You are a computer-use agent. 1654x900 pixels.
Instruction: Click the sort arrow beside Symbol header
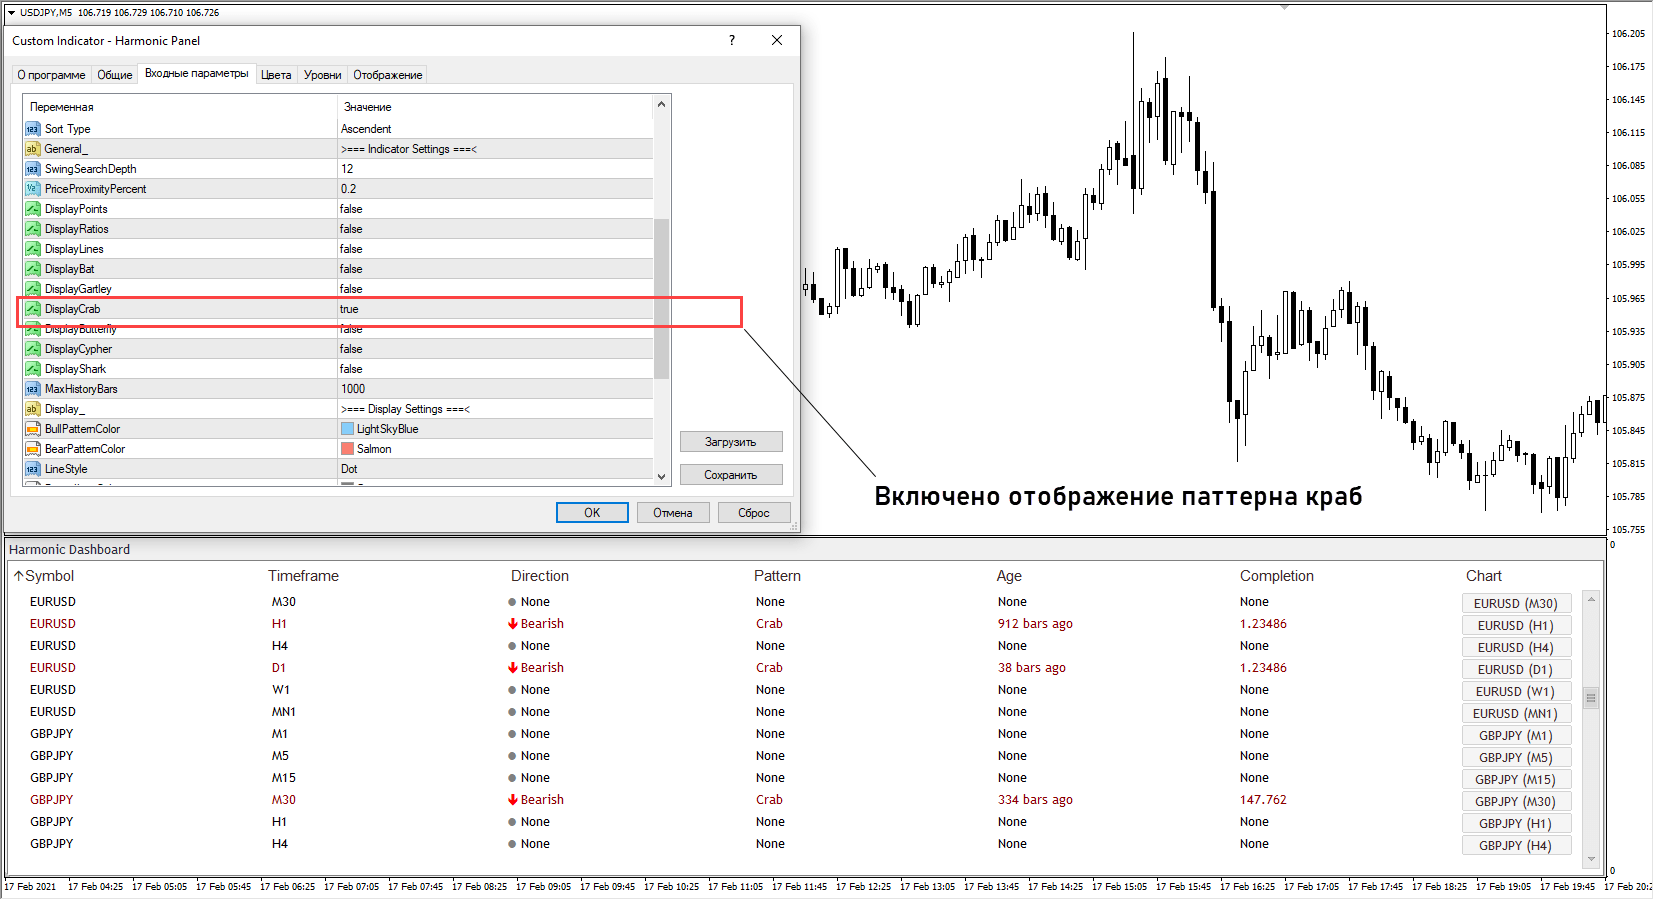tap(18, 576)
